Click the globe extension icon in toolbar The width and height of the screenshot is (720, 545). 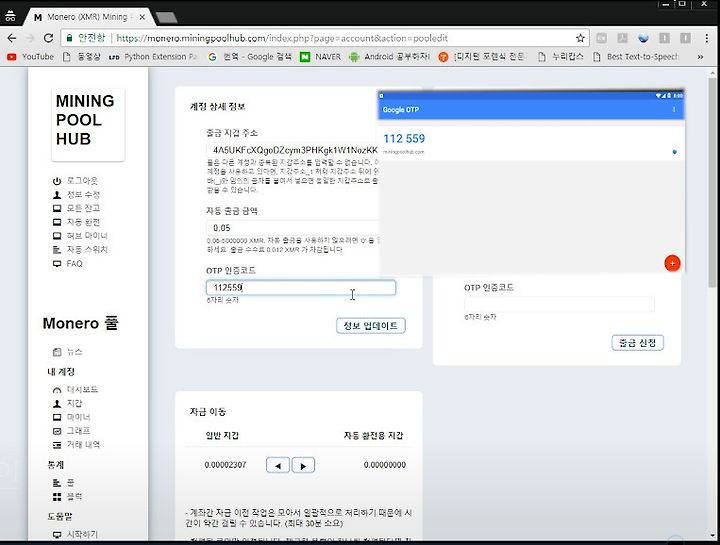click(x=643, y=38)
